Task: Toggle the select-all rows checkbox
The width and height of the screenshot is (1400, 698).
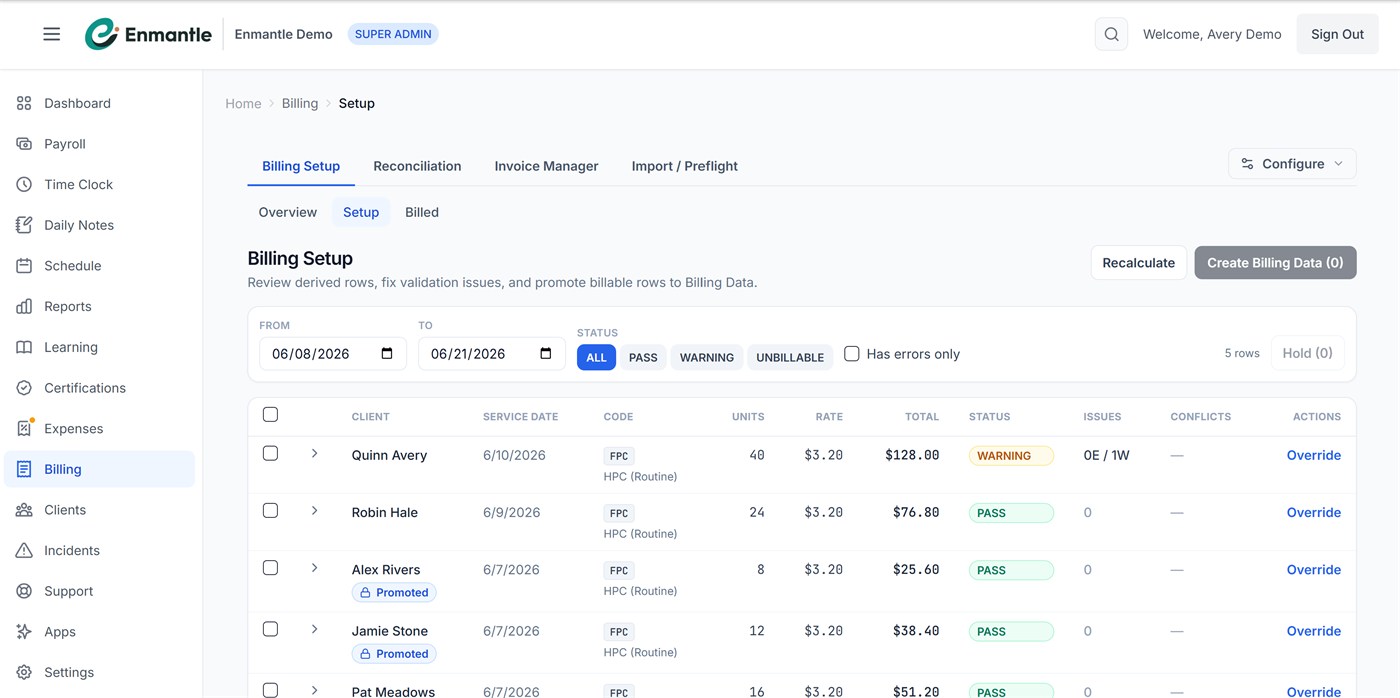Action: coord(270,415)
